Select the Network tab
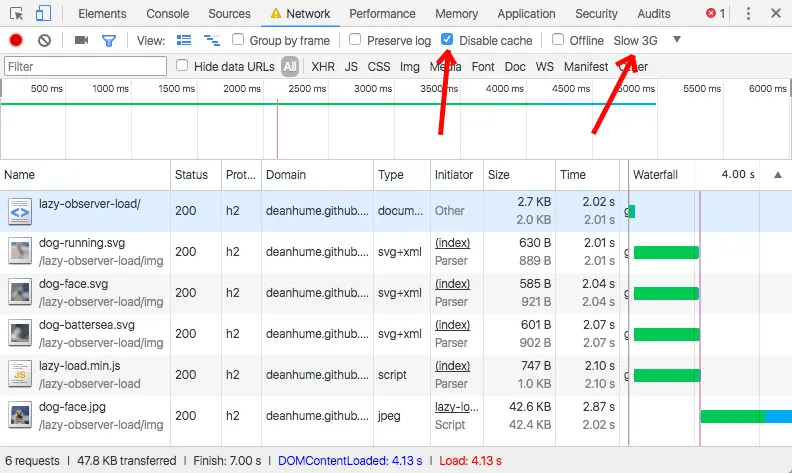 click(x=301, y=14)
